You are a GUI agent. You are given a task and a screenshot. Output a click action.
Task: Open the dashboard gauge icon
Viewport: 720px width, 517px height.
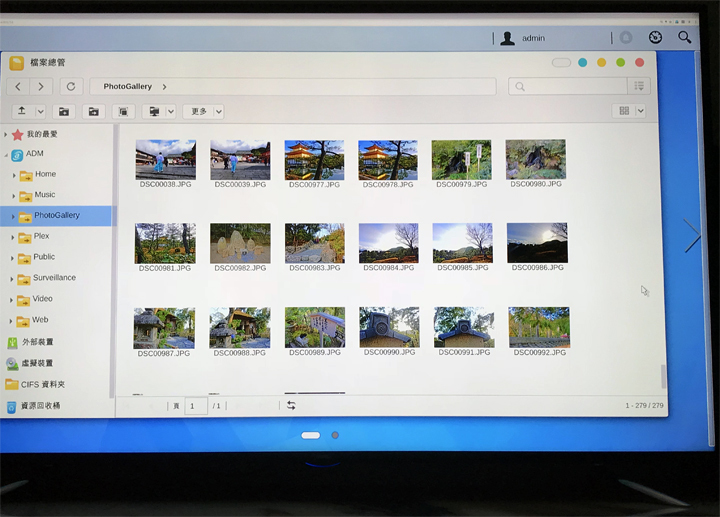[x=655, y=37]
